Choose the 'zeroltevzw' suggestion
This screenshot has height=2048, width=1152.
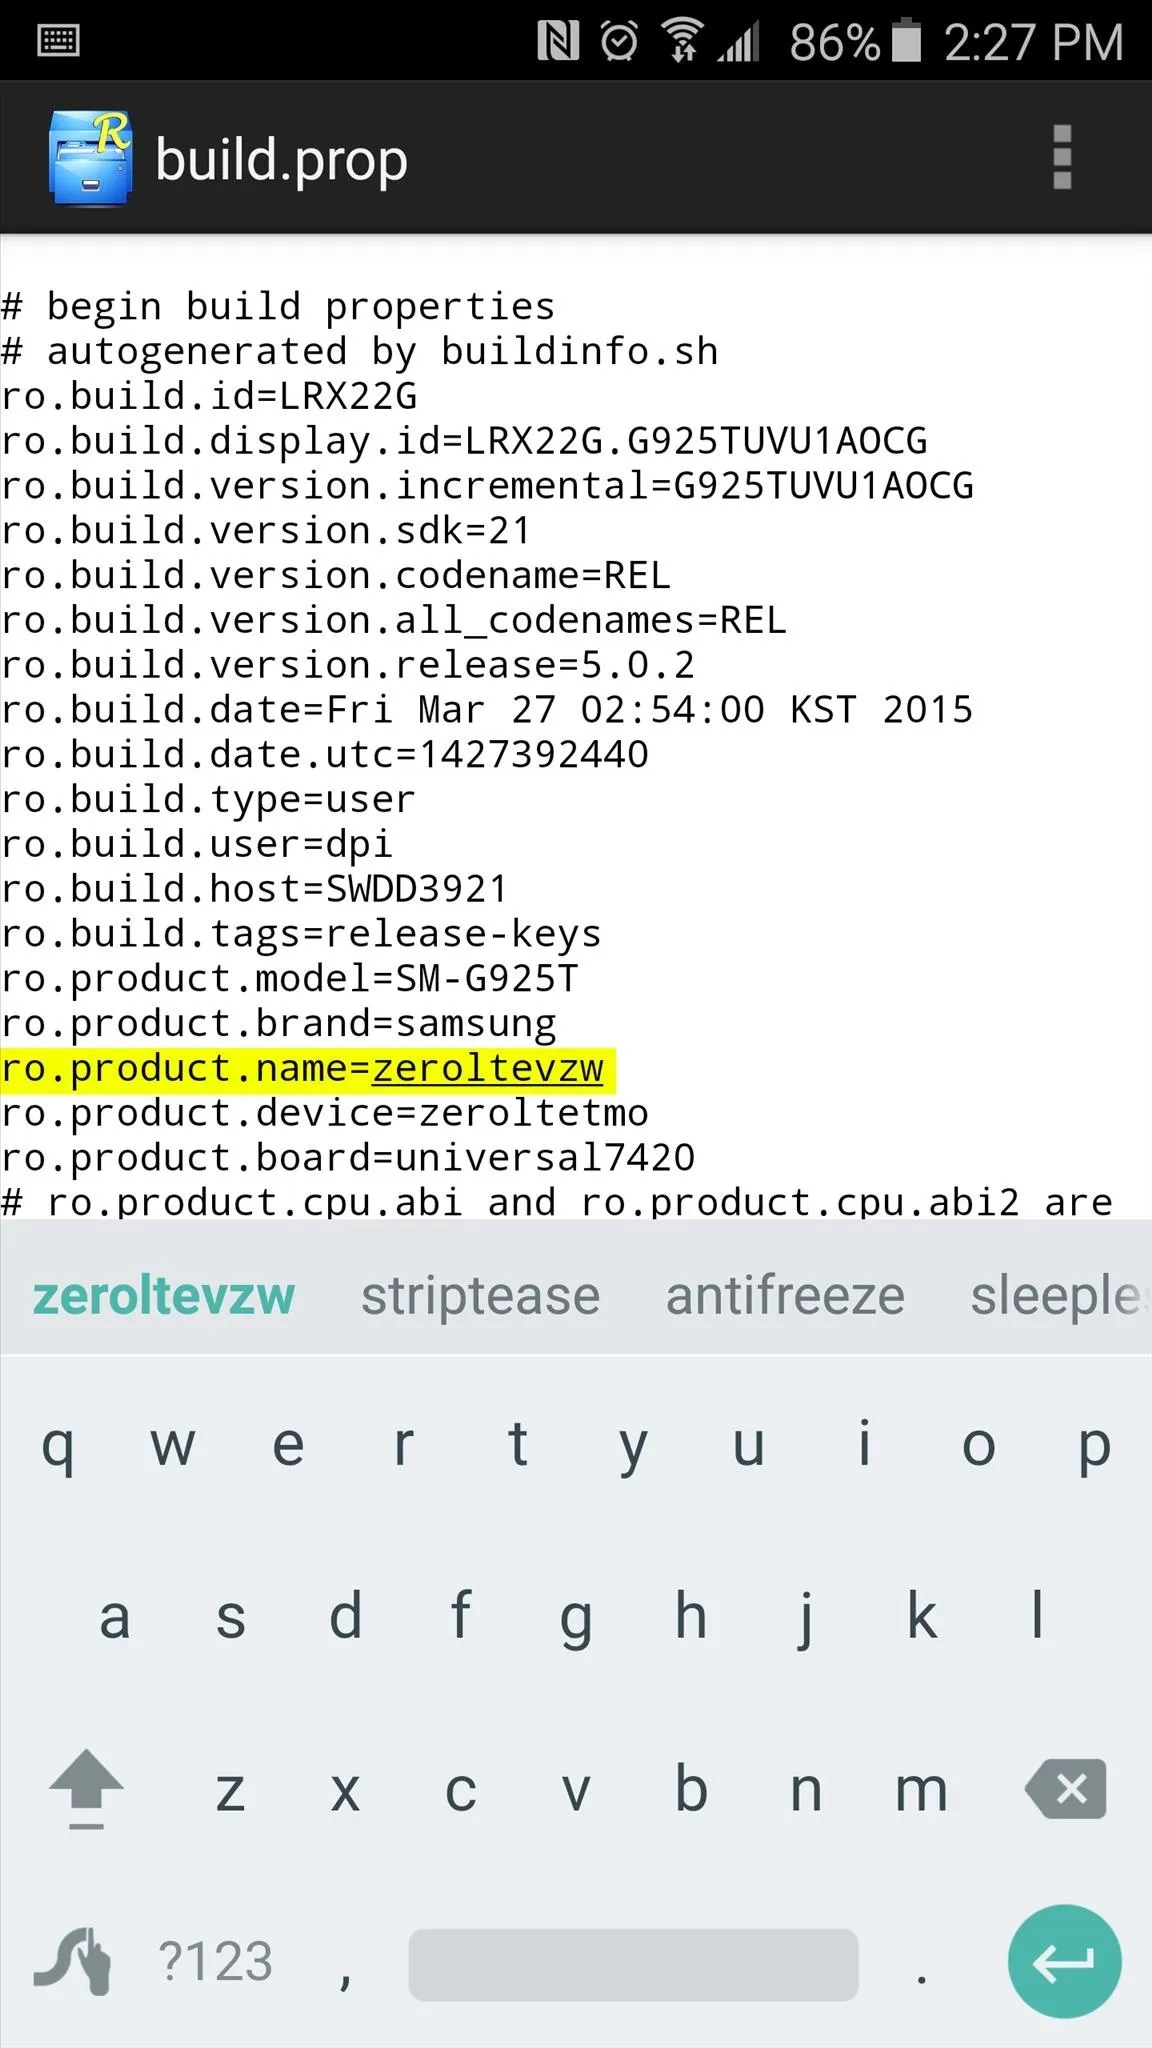tap(164, 1296)
